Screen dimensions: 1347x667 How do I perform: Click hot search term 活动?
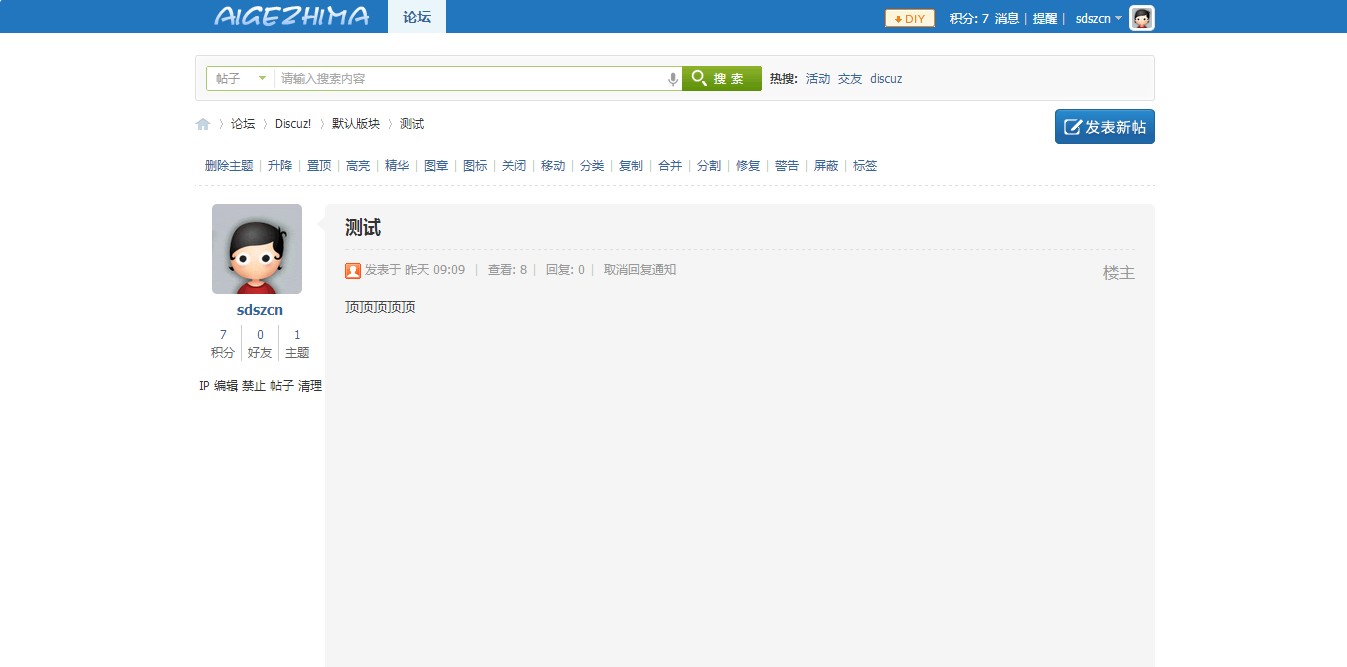tap(818, 78)
